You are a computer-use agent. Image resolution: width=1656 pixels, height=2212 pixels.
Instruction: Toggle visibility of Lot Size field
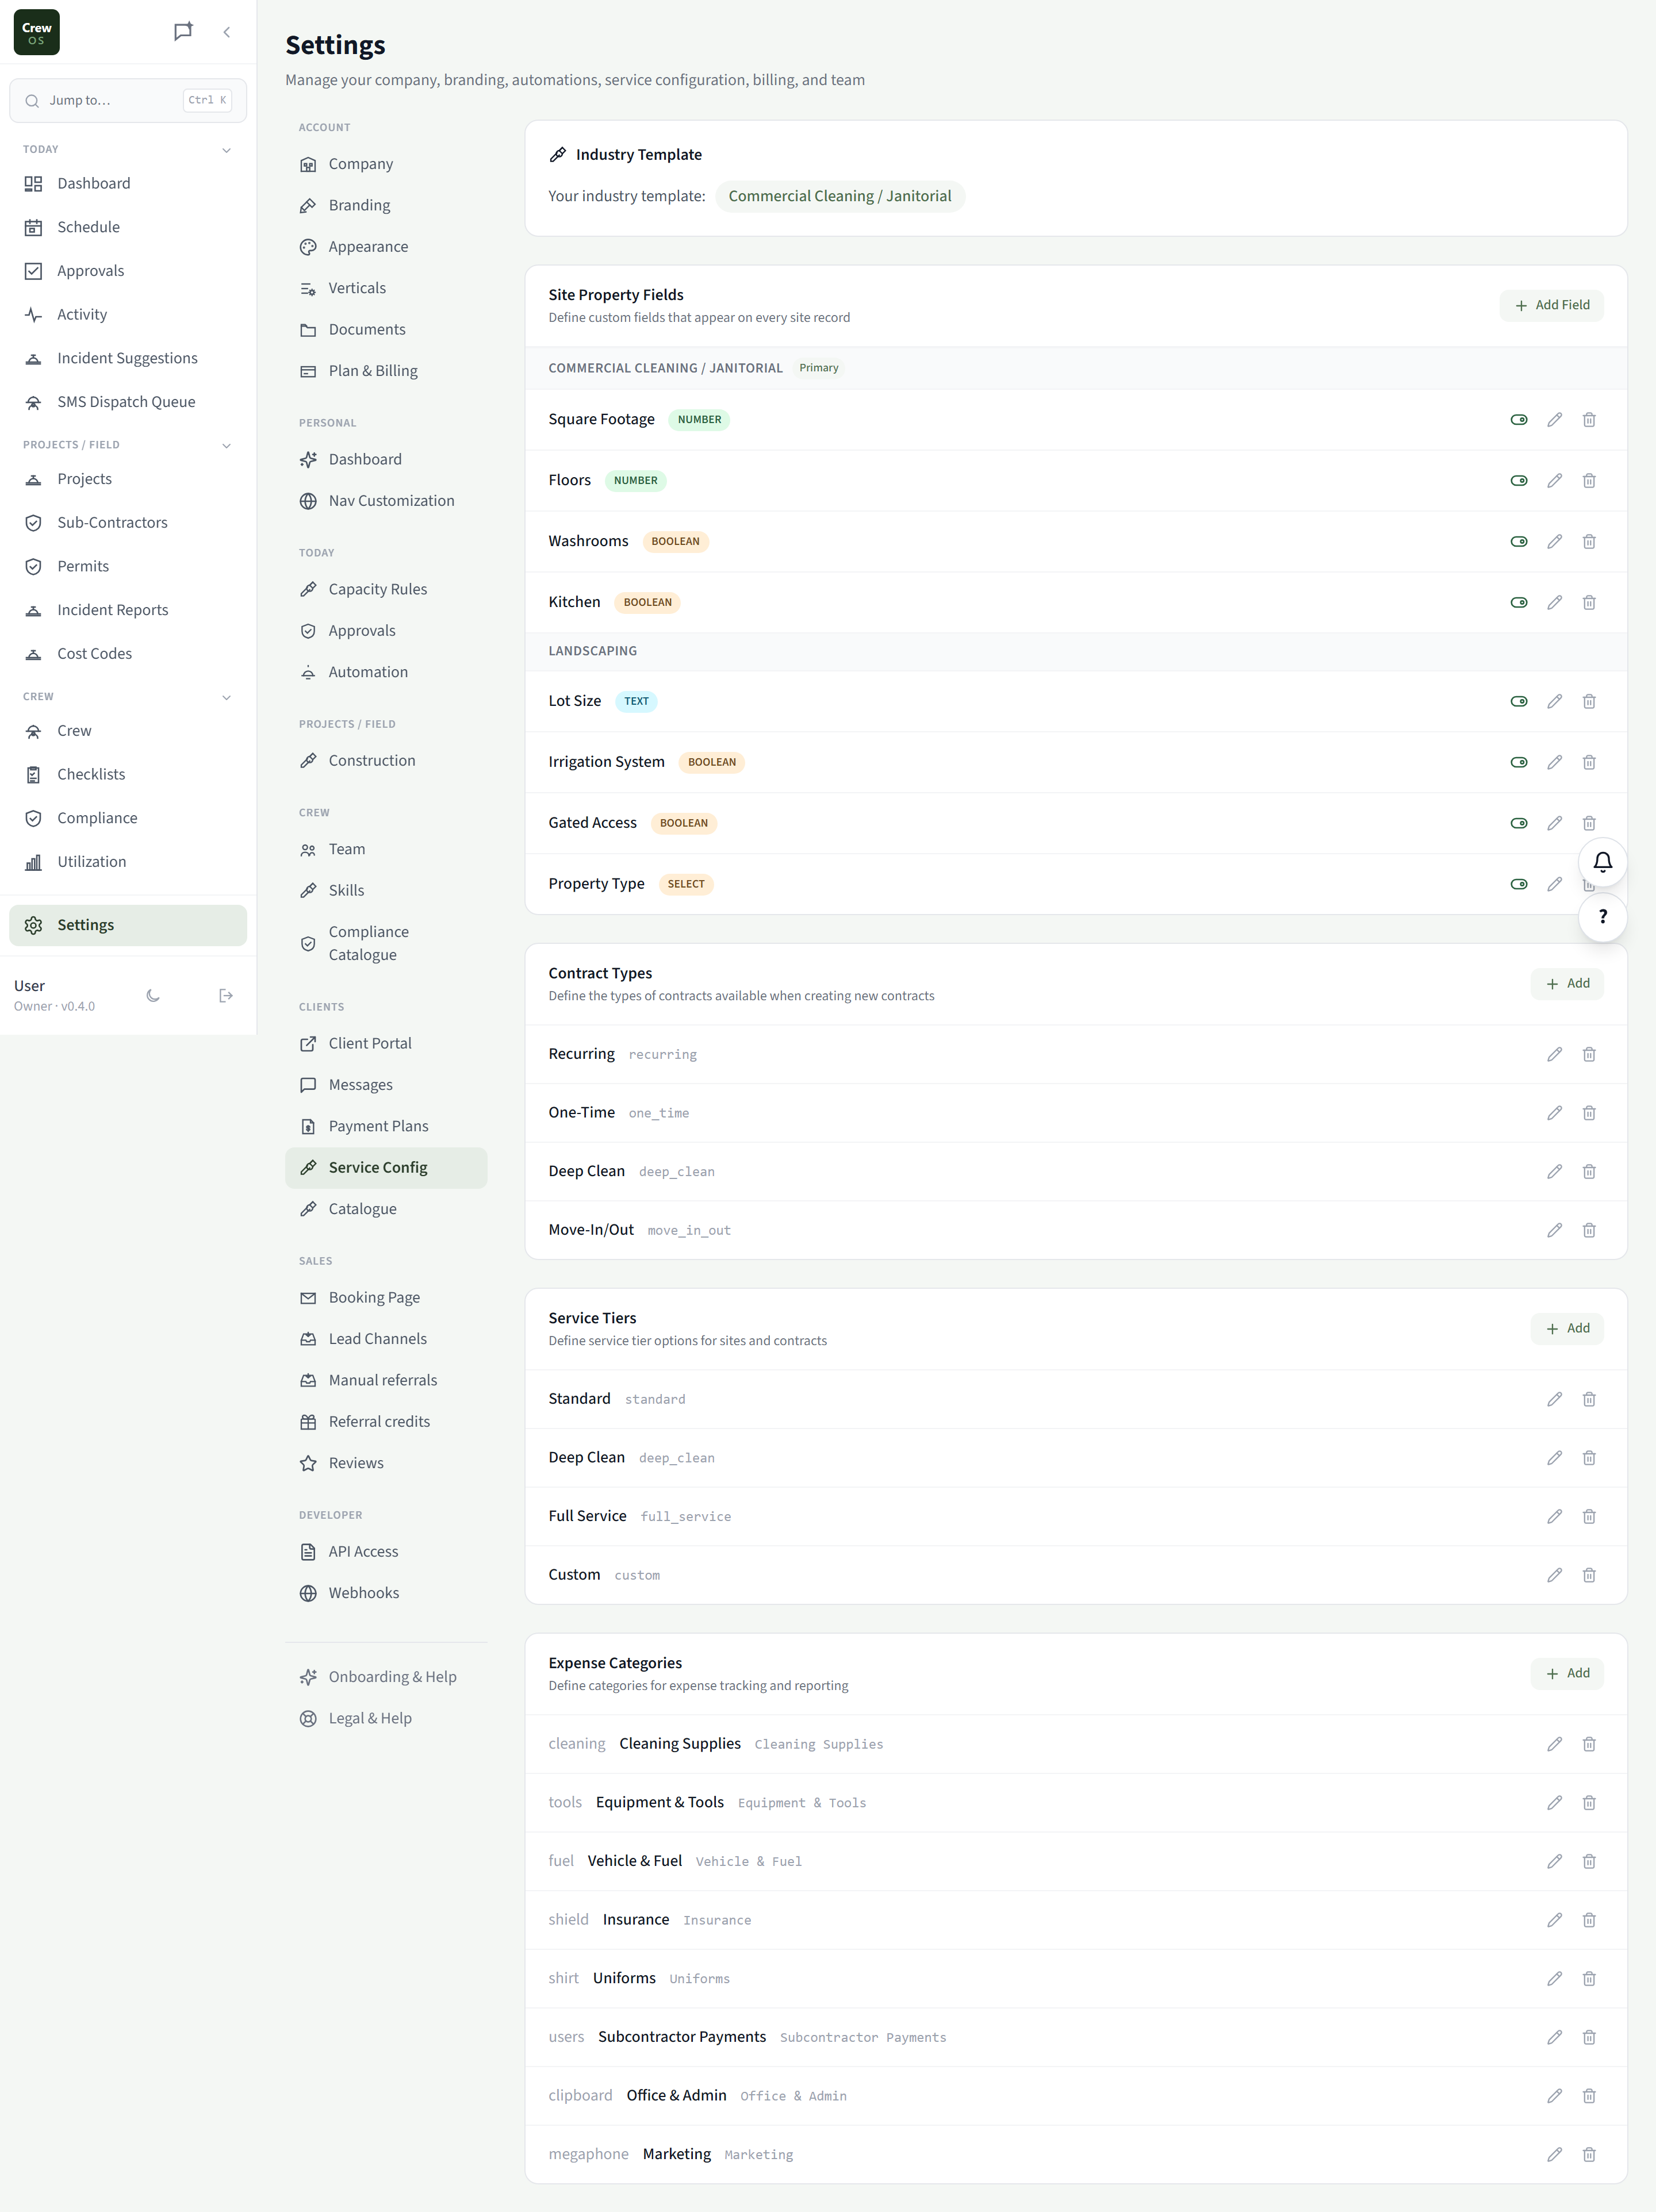1518,702
